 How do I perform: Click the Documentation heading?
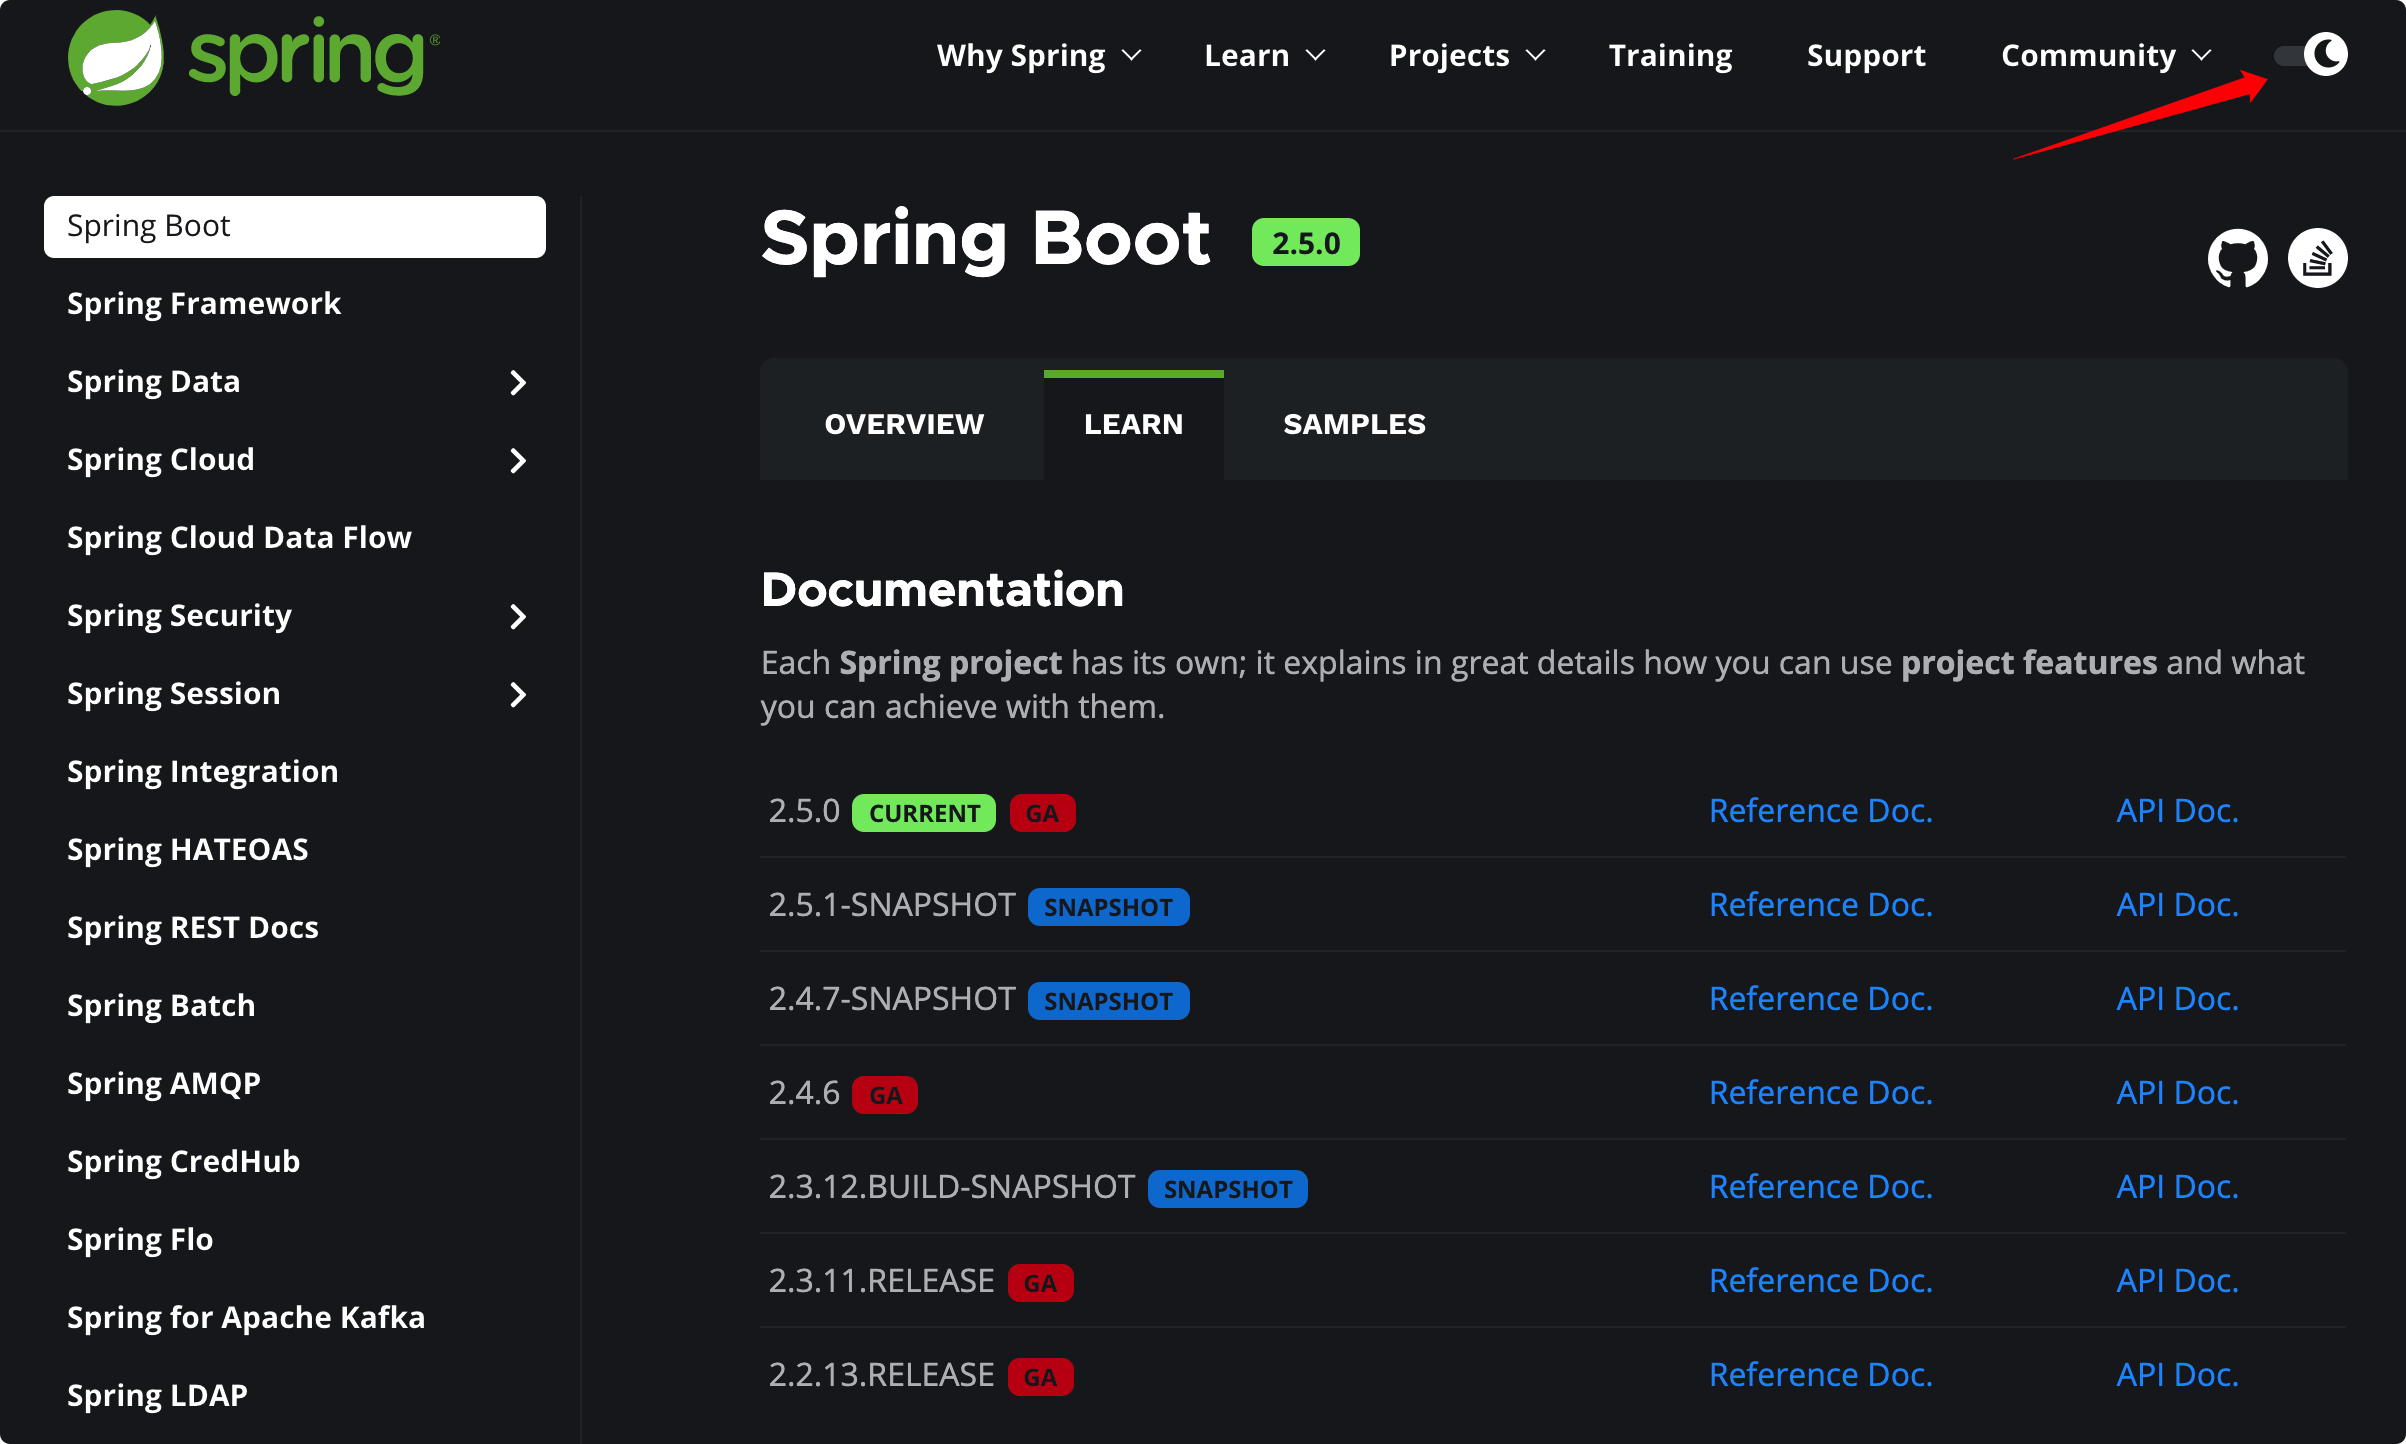[x=942, y=589]
